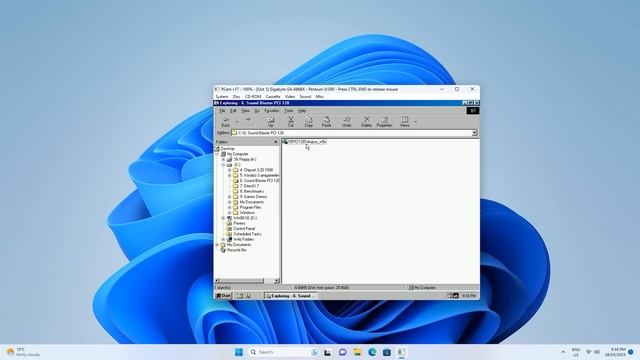Open the Back history dropdown arrow
This screenshot has width=640, height=360.
click(237, 122)
